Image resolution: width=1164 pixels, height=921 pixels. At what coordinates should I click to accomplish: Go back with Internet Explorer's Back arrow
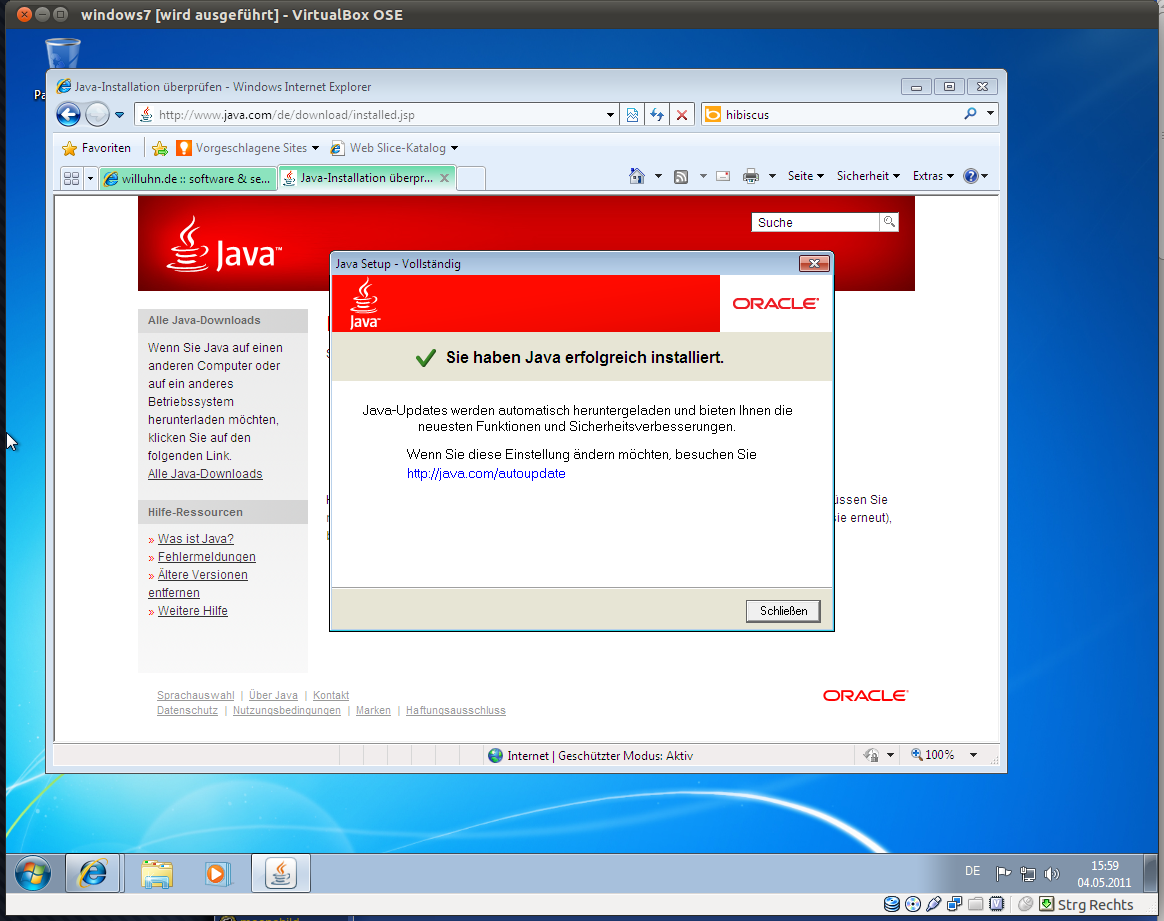tap(68, 114)
